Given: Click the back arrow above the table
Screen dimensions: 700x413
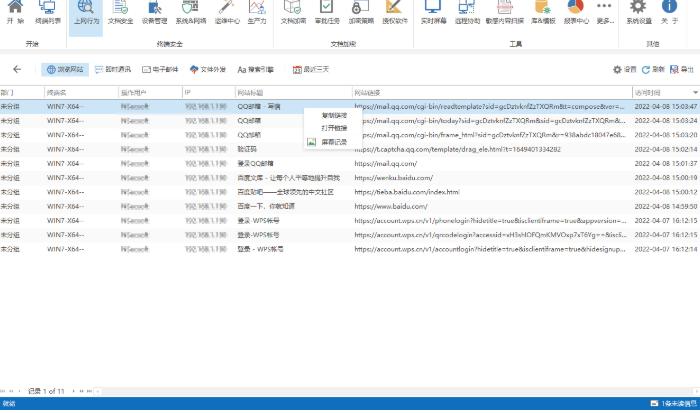Looking at the screenshot, I should tap(17, 70).
